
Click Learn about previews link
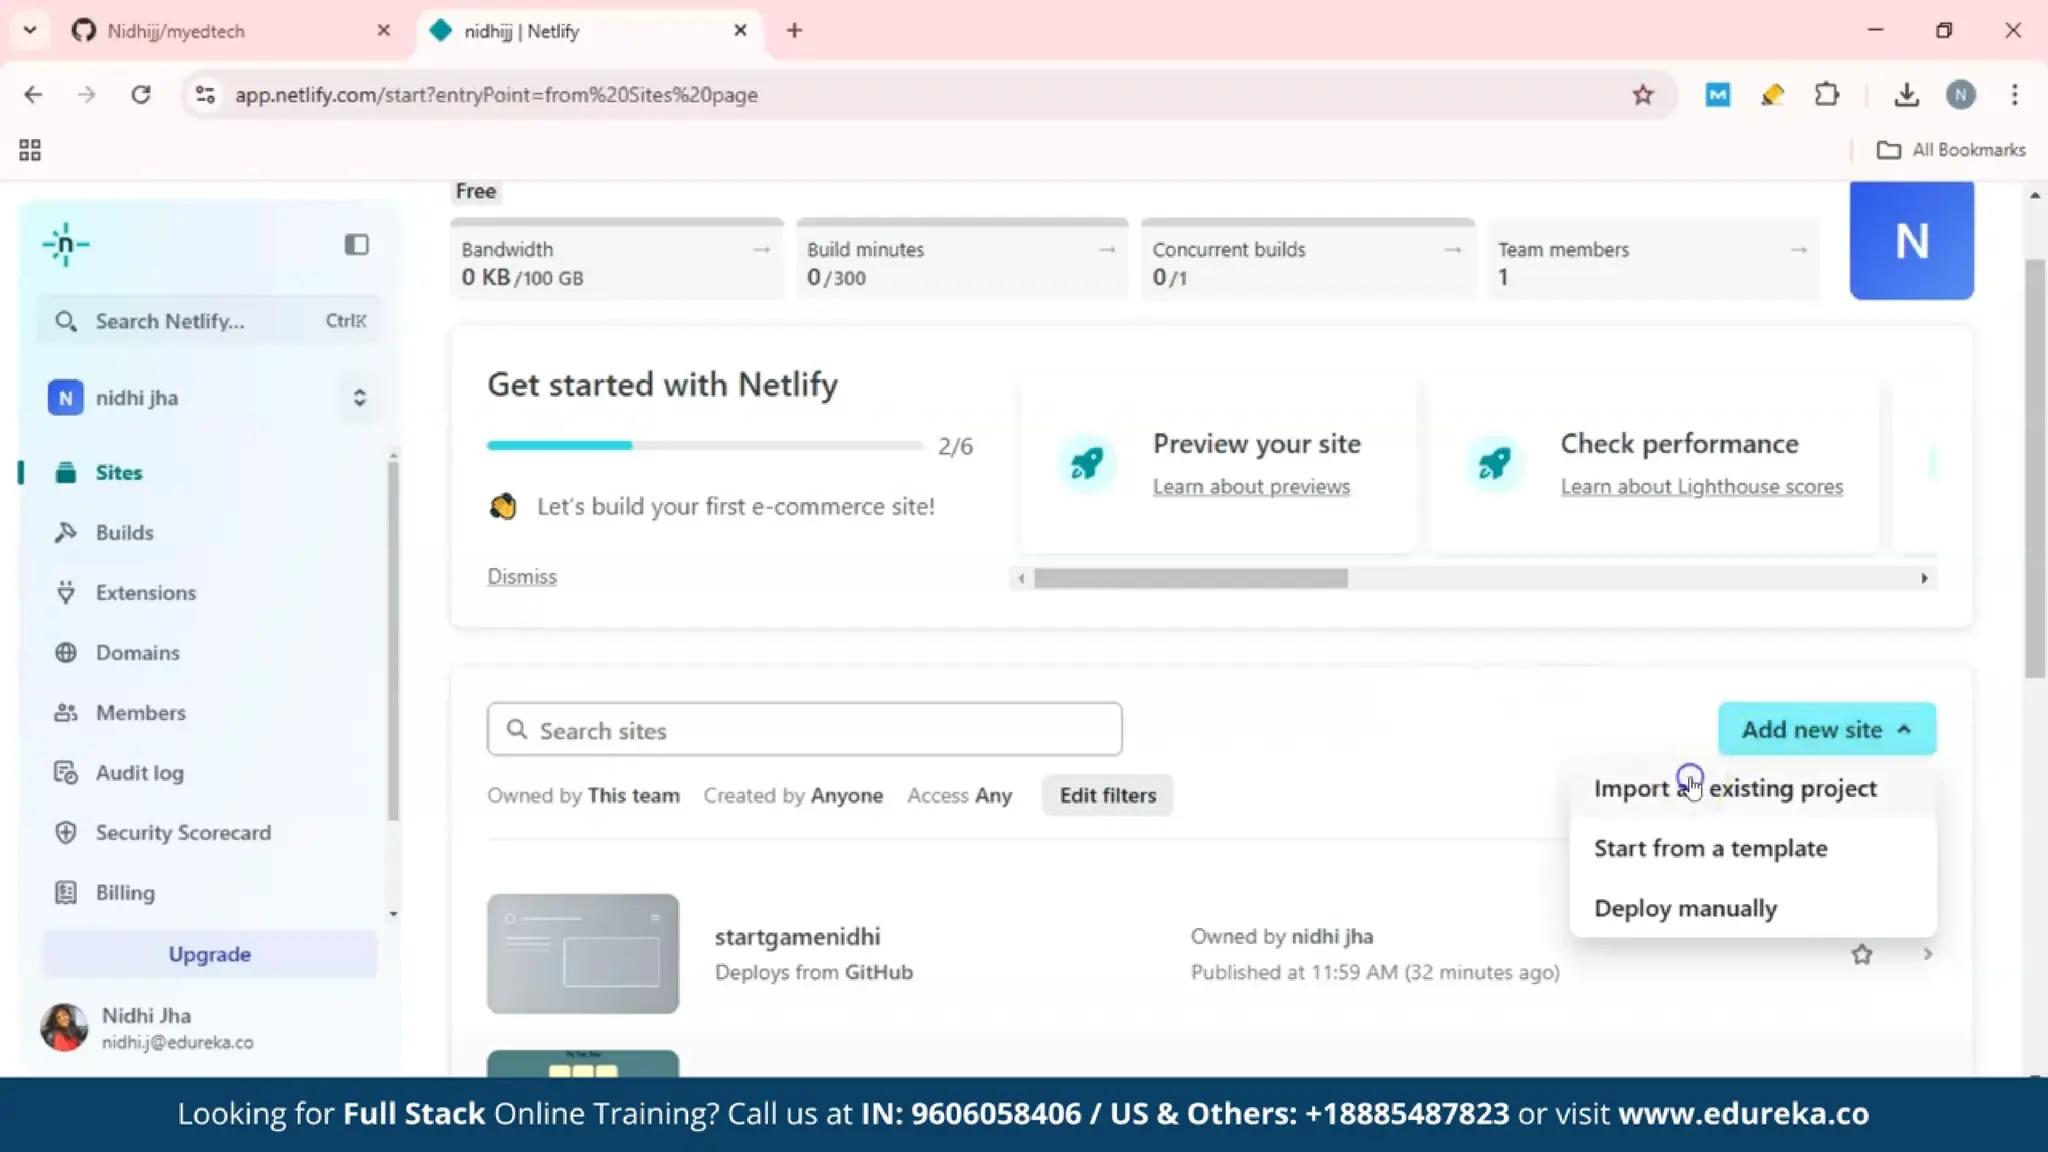pyautogui.click(x=1251, y=486)
